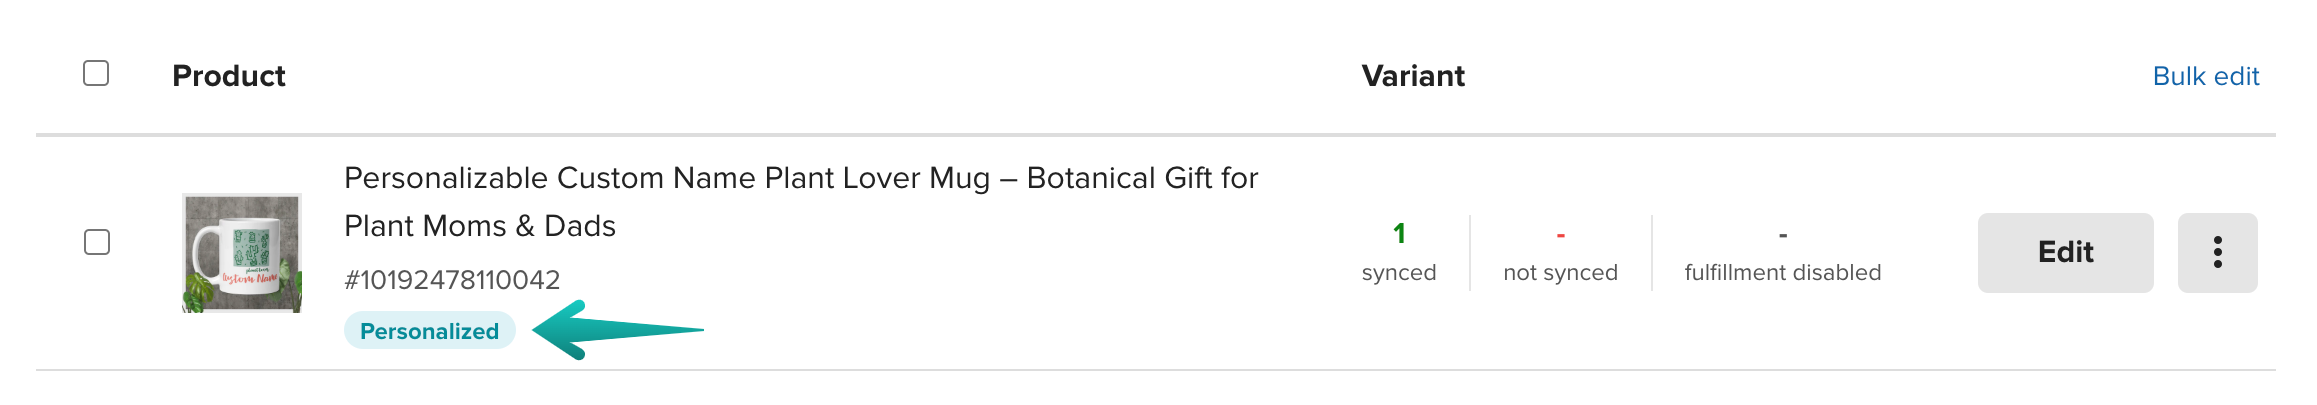
Task: Click product ID #10192478110042
Action: (x=452, y=280)
